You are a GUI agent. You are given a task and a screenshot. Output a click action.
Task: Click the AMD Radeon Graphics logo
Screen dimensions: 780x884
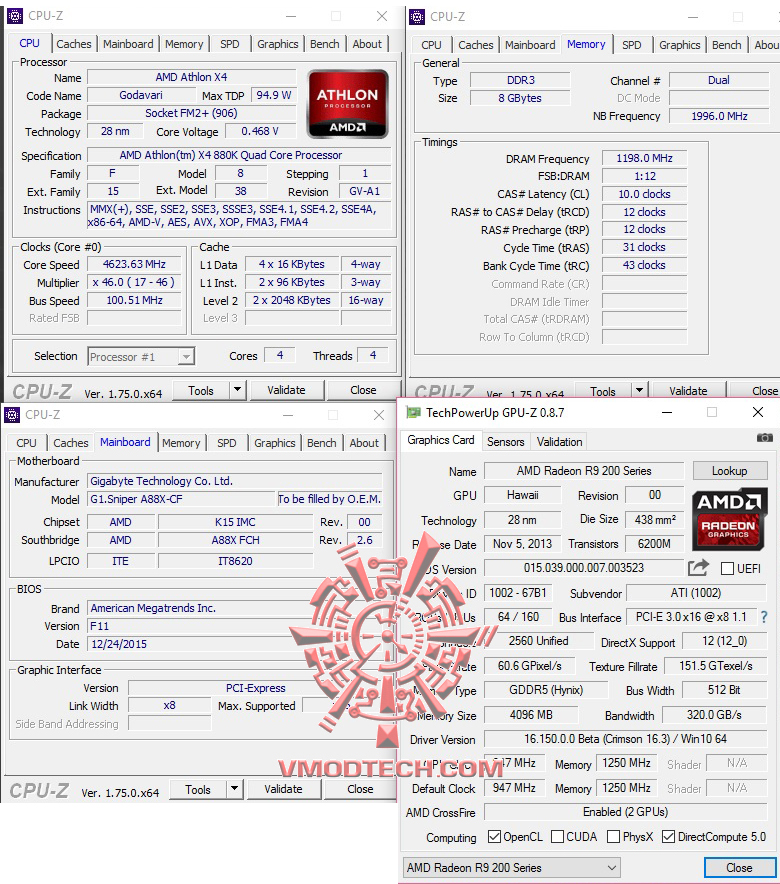pos(729,519)
